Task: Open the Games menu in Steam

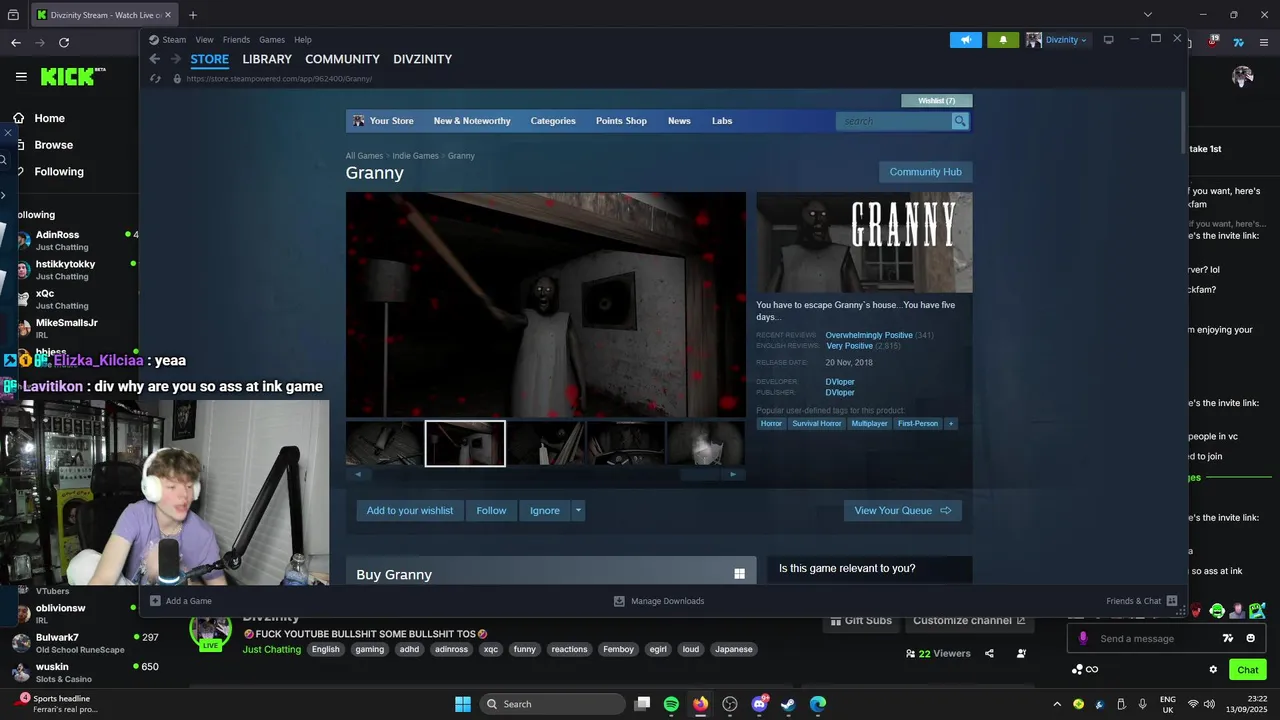Action: click(272, 40)
